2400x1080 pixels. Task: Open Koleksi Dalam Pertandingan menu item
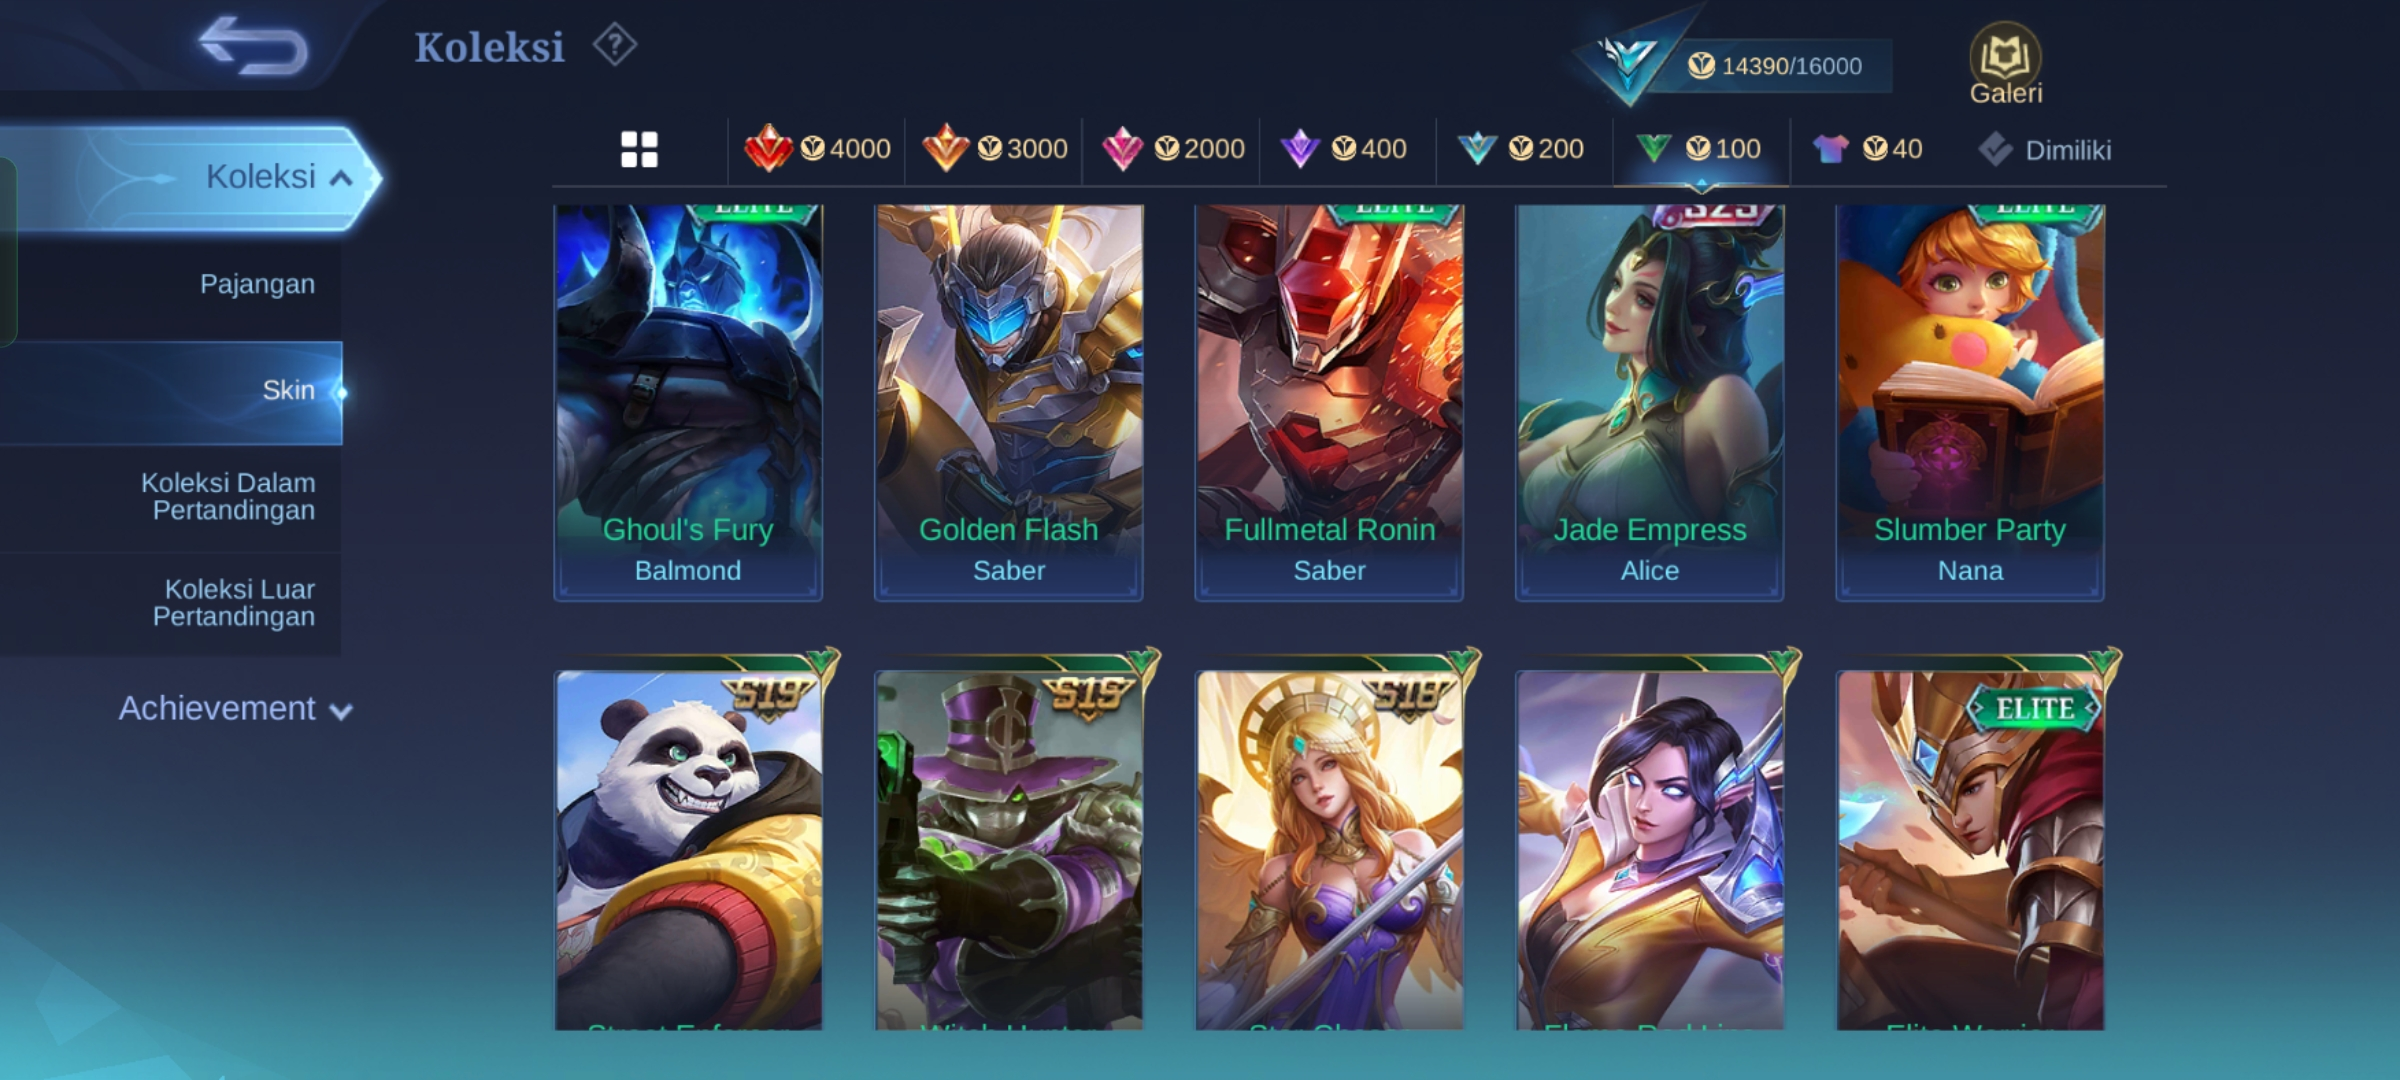click(228, 496)
